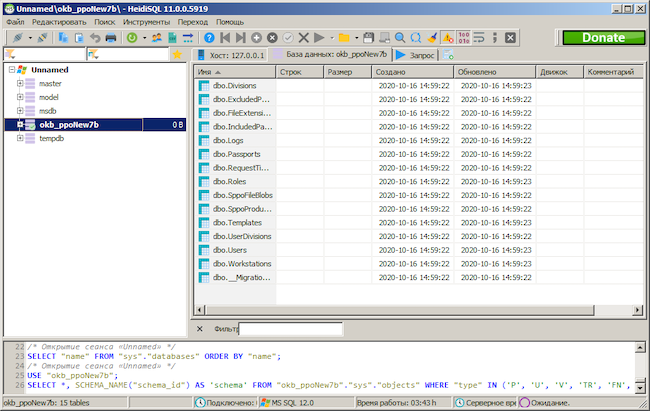Open the dropdown arrow next to Run
Image resolution: width=650 pixels, height=411 pixels.
(331, 38)
